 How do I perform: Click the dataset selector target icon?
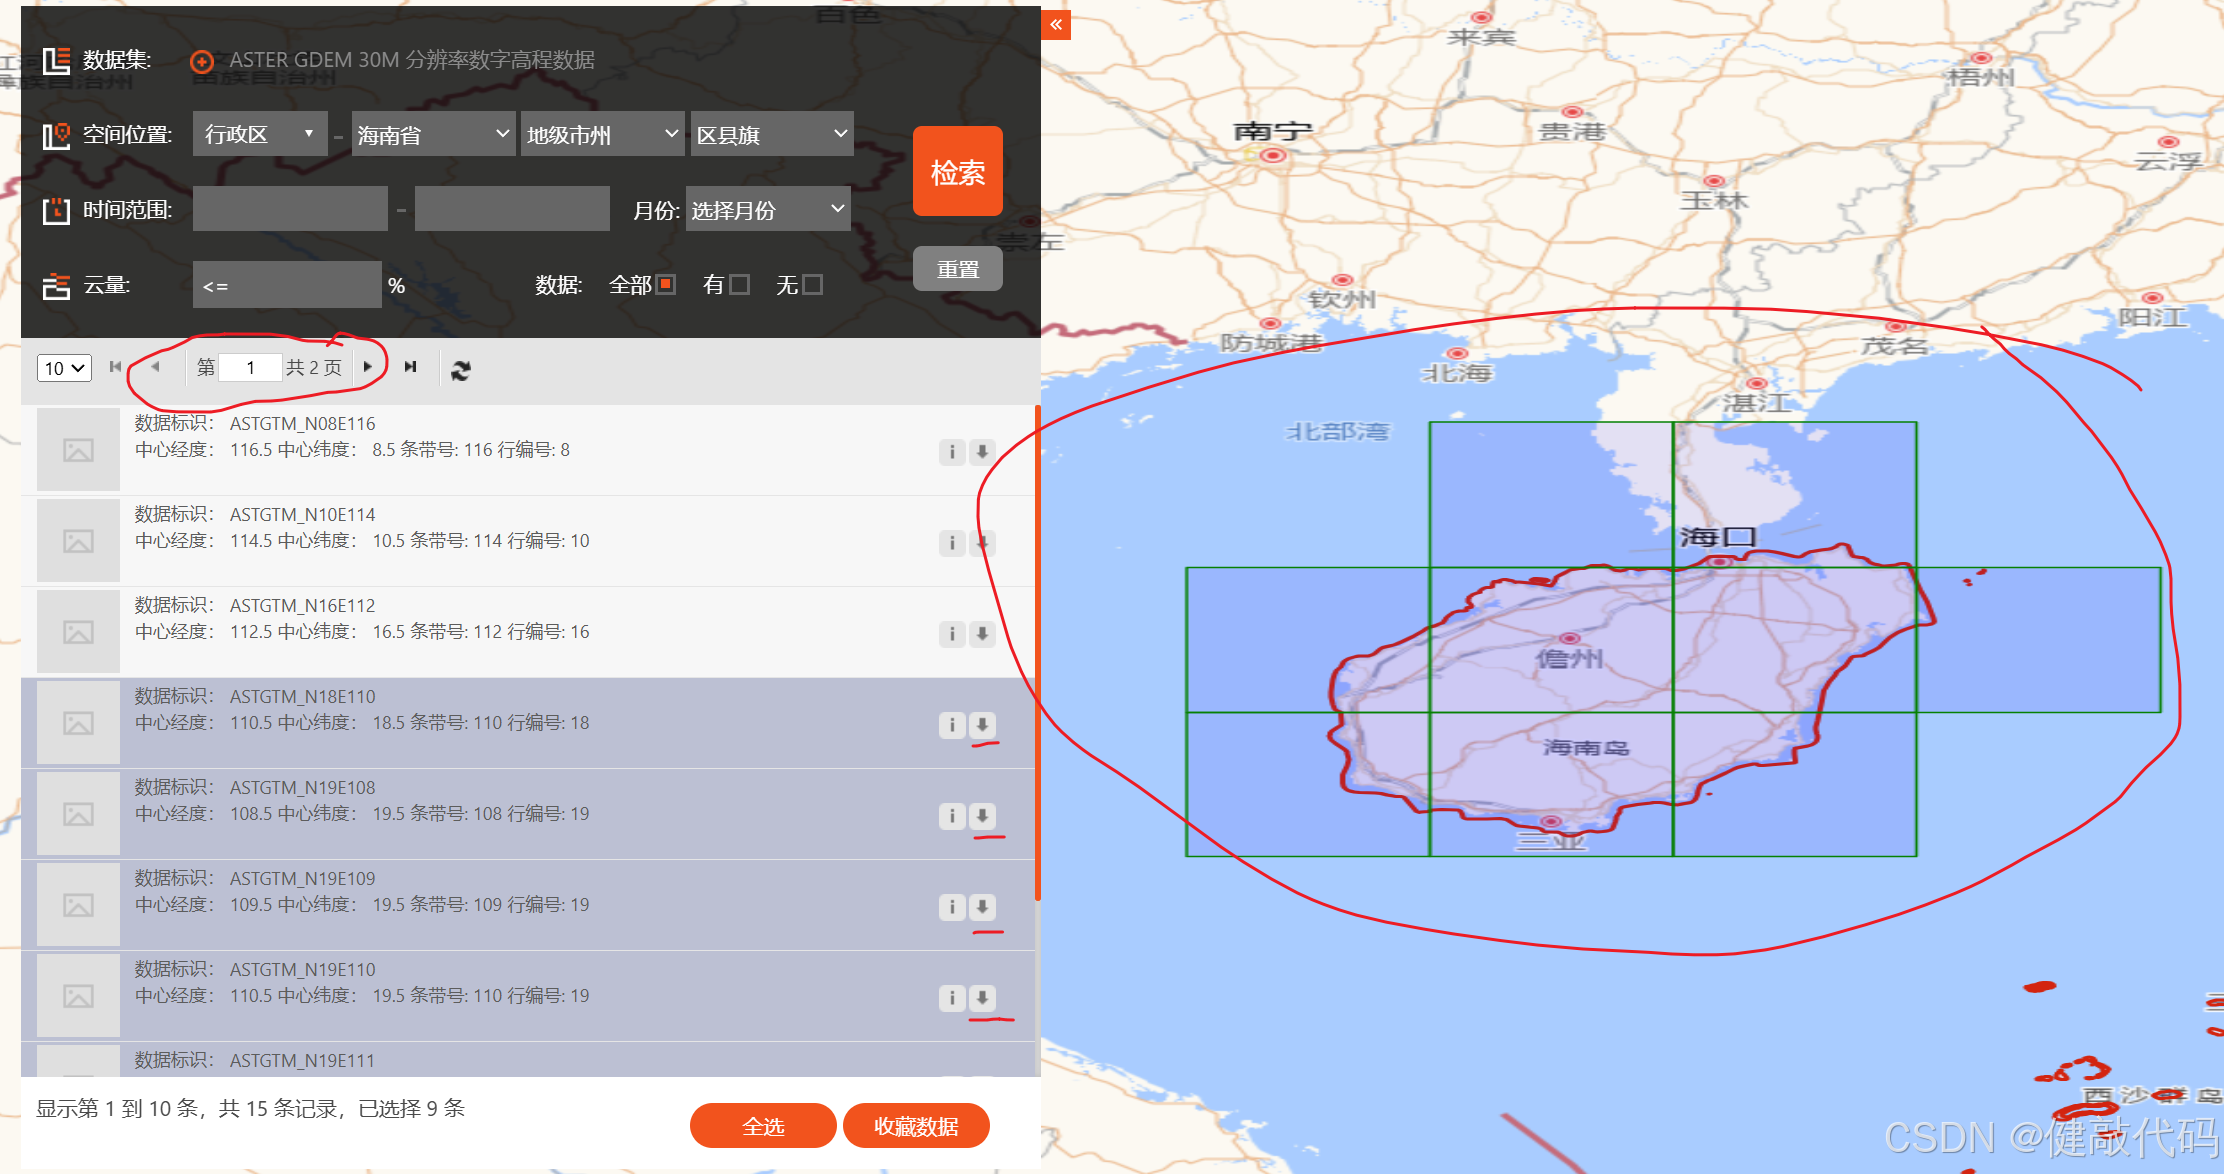(x=202, y=62)
